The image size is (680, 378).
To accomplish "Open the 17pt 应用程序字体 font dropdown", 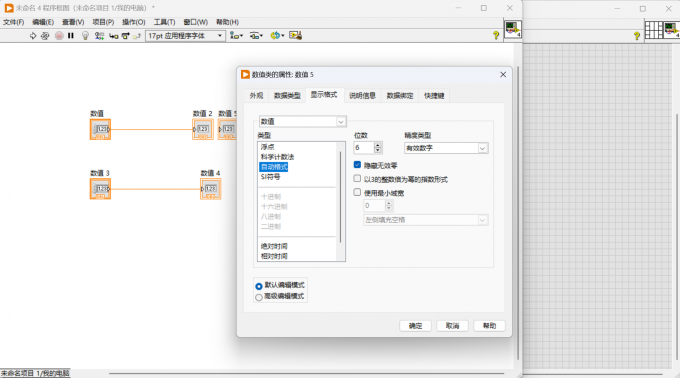I will 186,36.
